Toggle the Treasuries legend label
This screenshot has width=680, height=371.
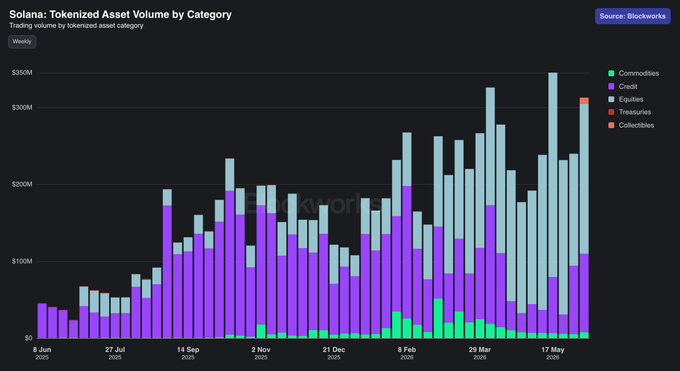coord(634,112)
